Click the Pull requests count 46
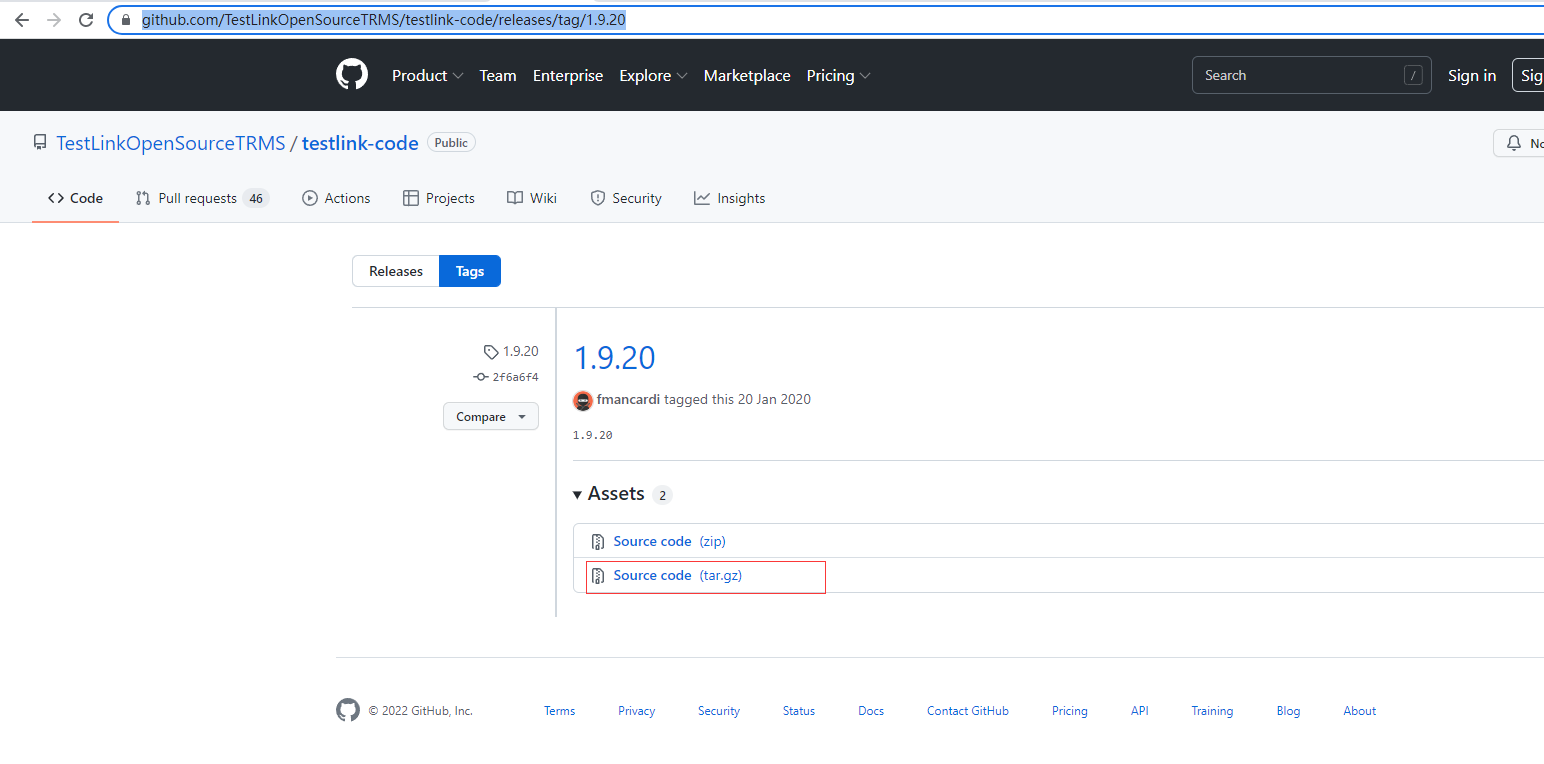Image resolution: width=1544 pixels, height=764 pixels. 256,198
